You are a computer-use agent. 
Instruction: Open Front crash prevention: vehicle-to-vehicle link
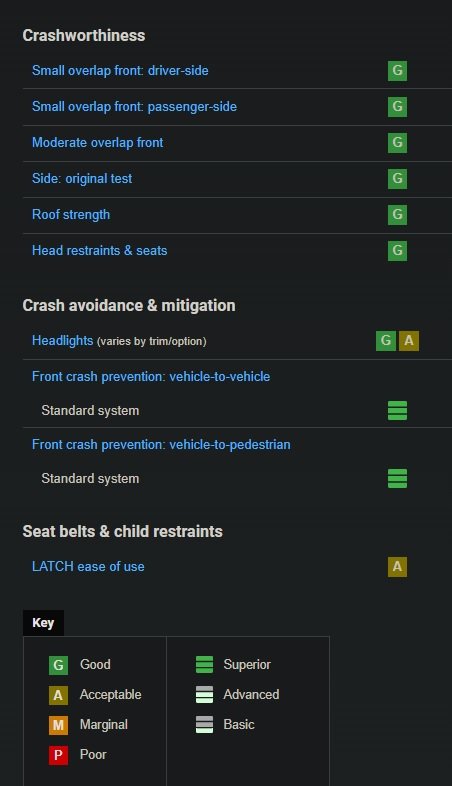tap(151, 376)
